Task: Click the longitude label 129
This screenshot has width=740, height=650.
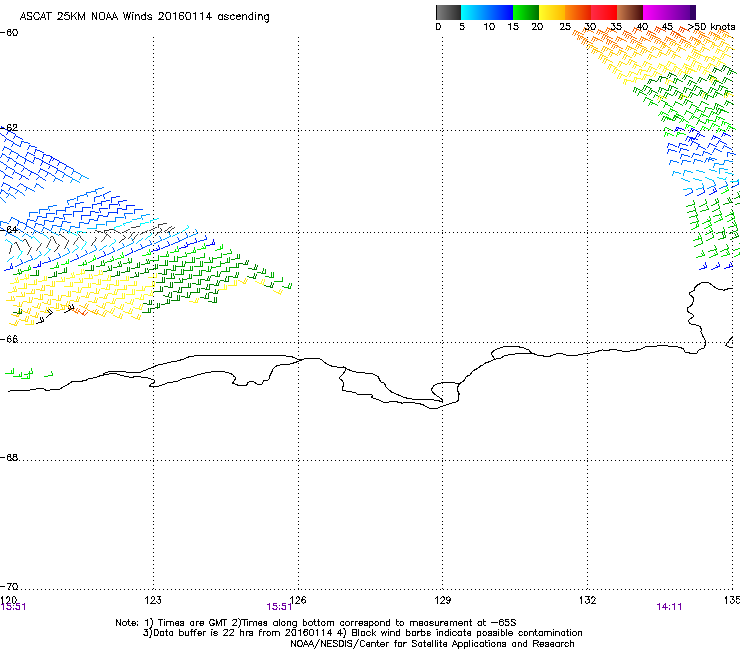Action: pyautogui.click(x=443, y=600)
